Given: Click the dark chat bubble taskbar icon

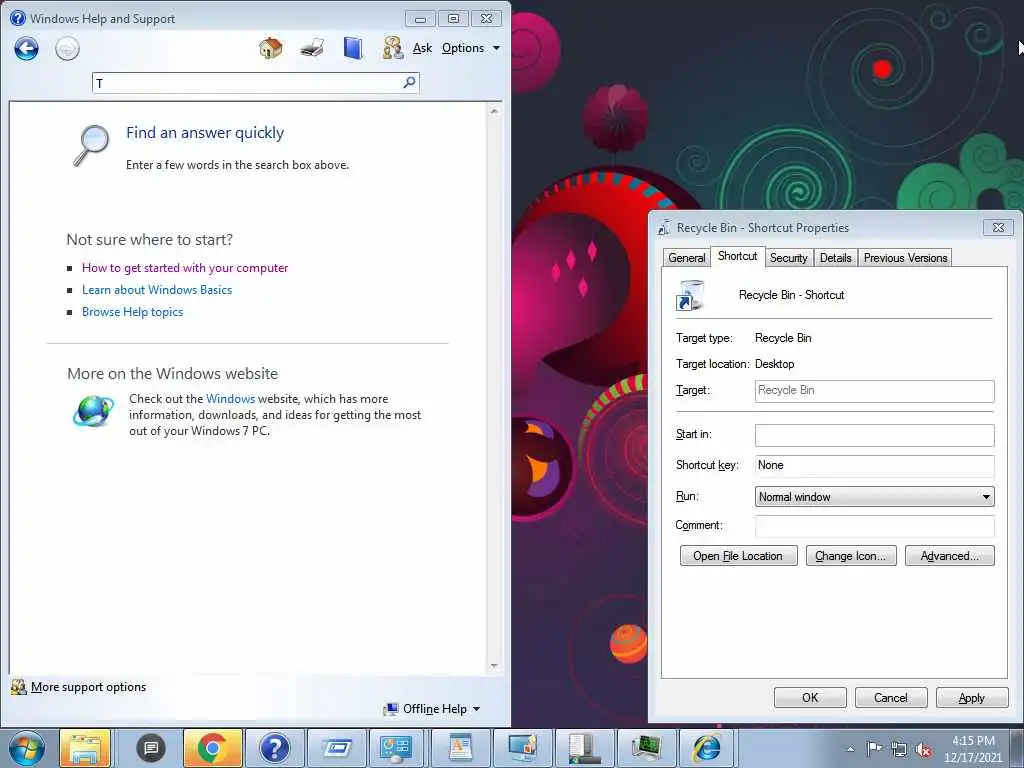Looking at the screenshot, I should 151,748.
